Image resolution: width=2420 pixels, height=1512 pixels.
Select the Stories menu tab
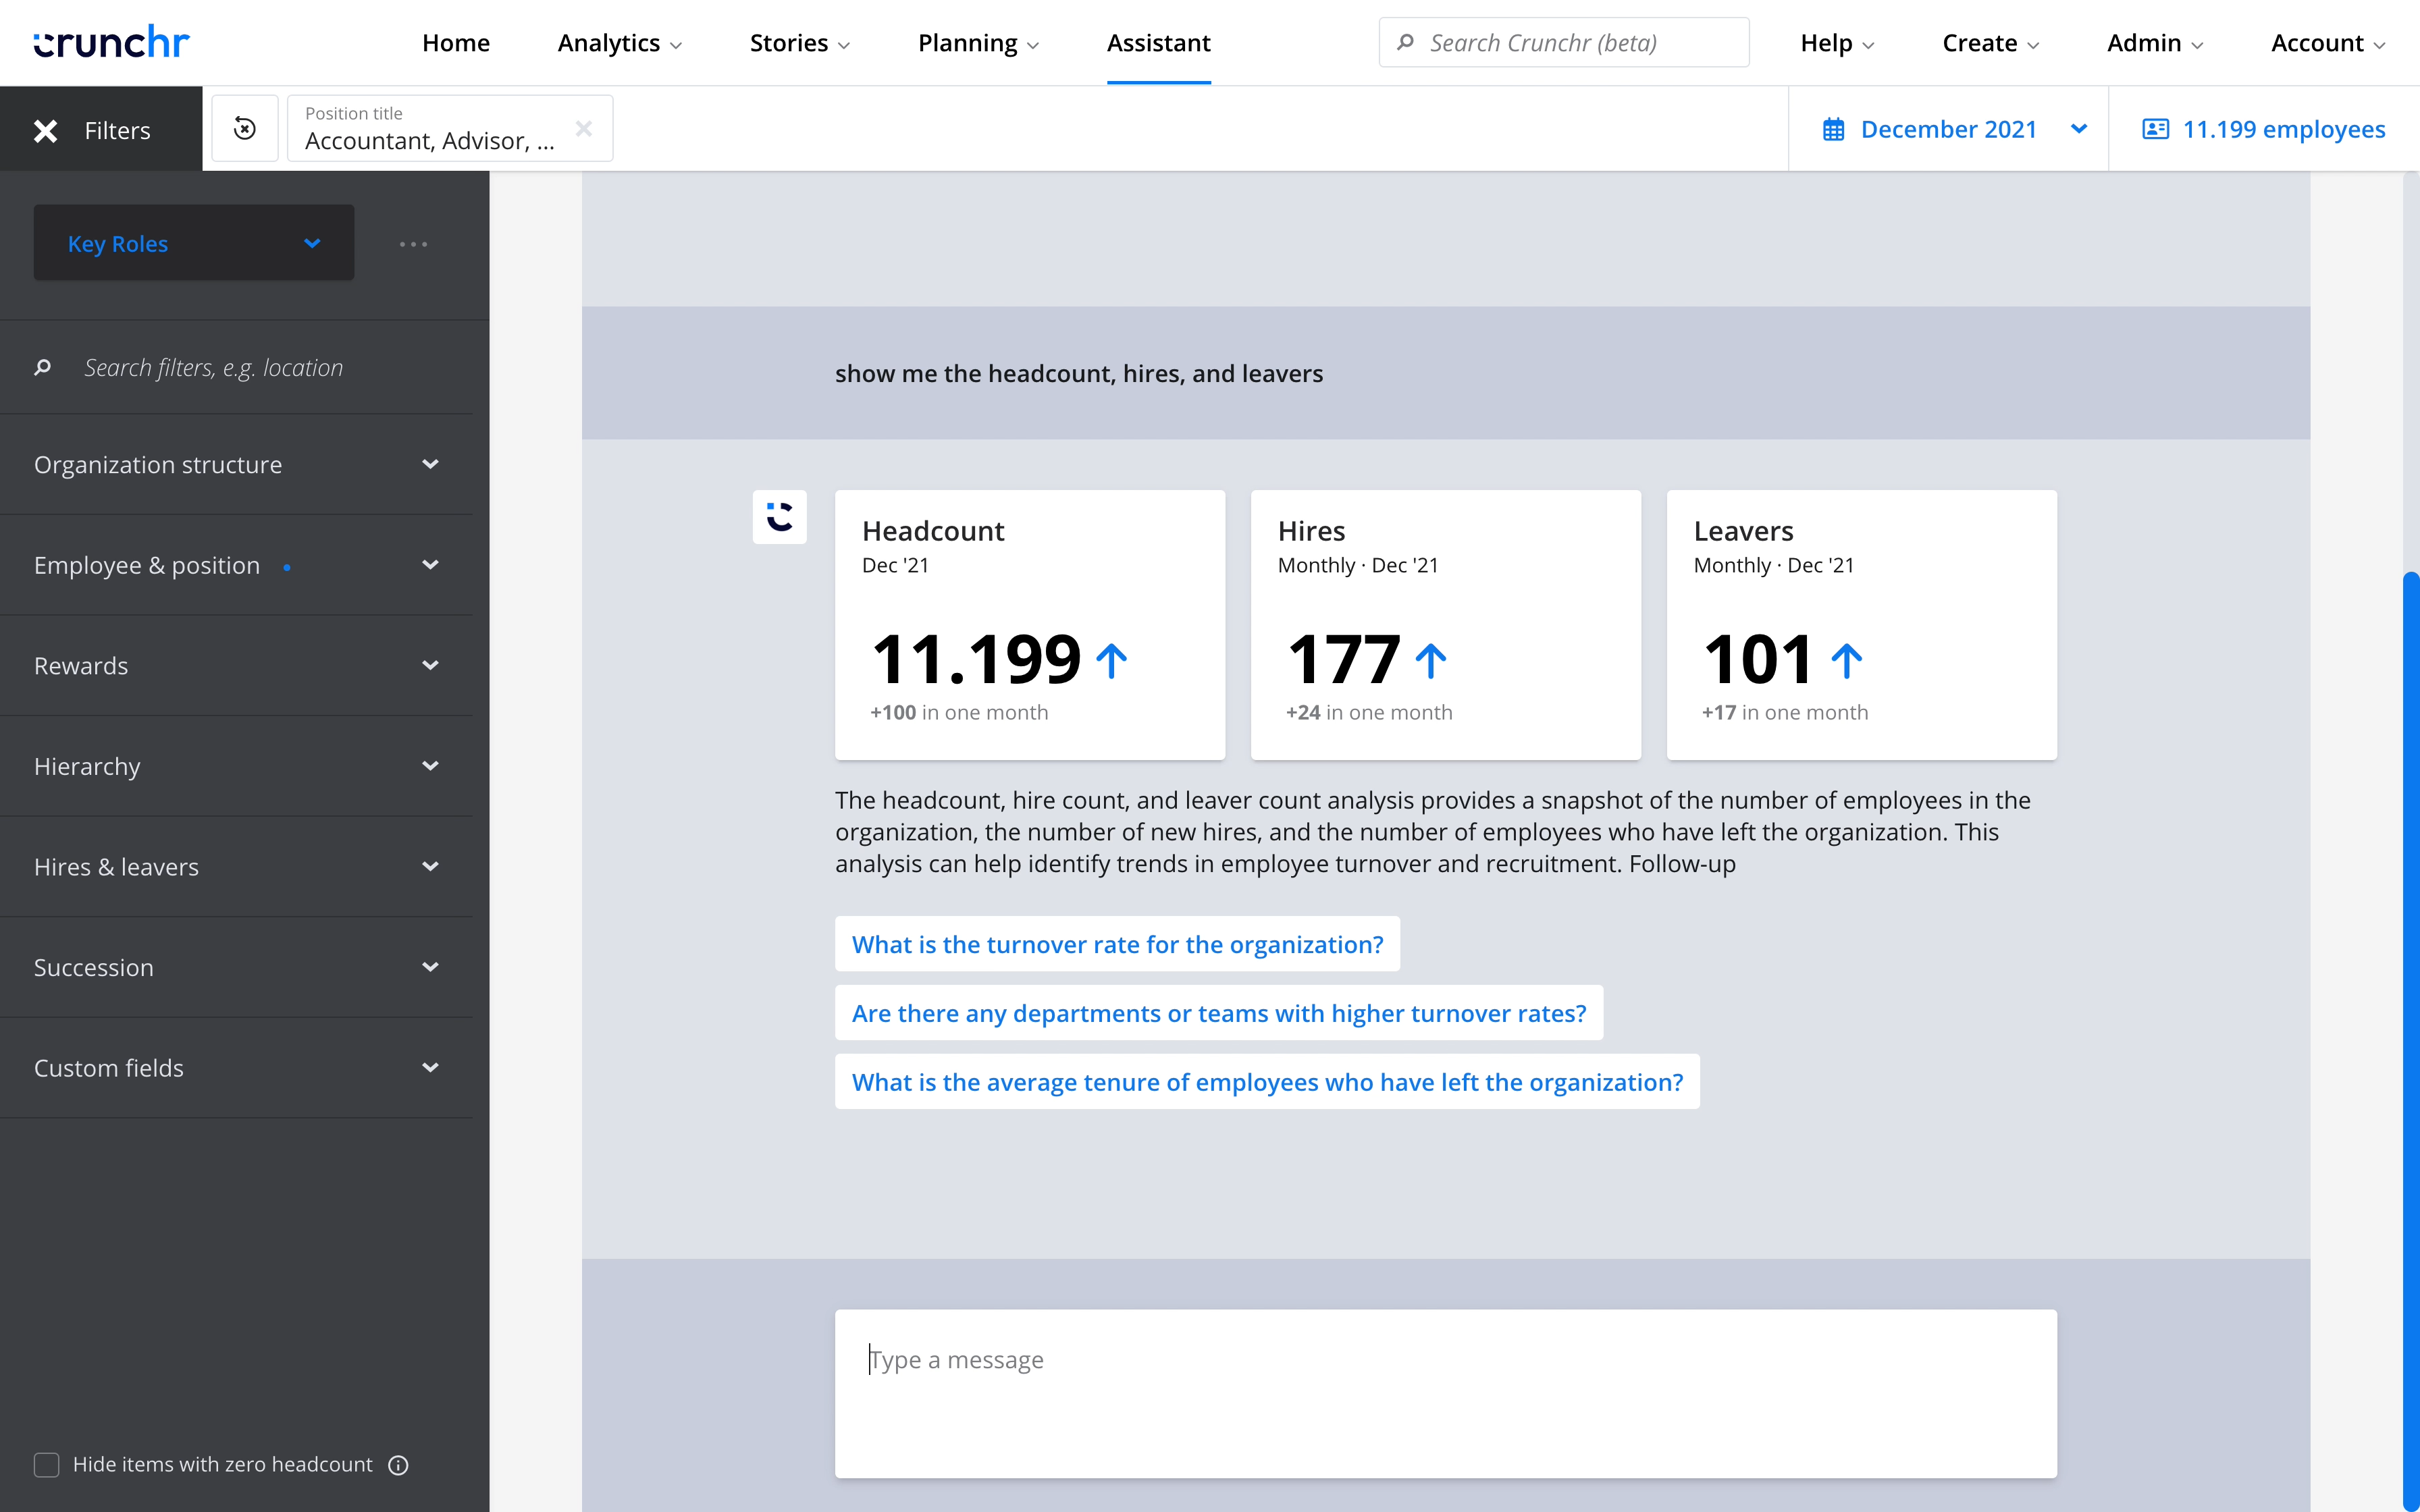coord(796,42)
